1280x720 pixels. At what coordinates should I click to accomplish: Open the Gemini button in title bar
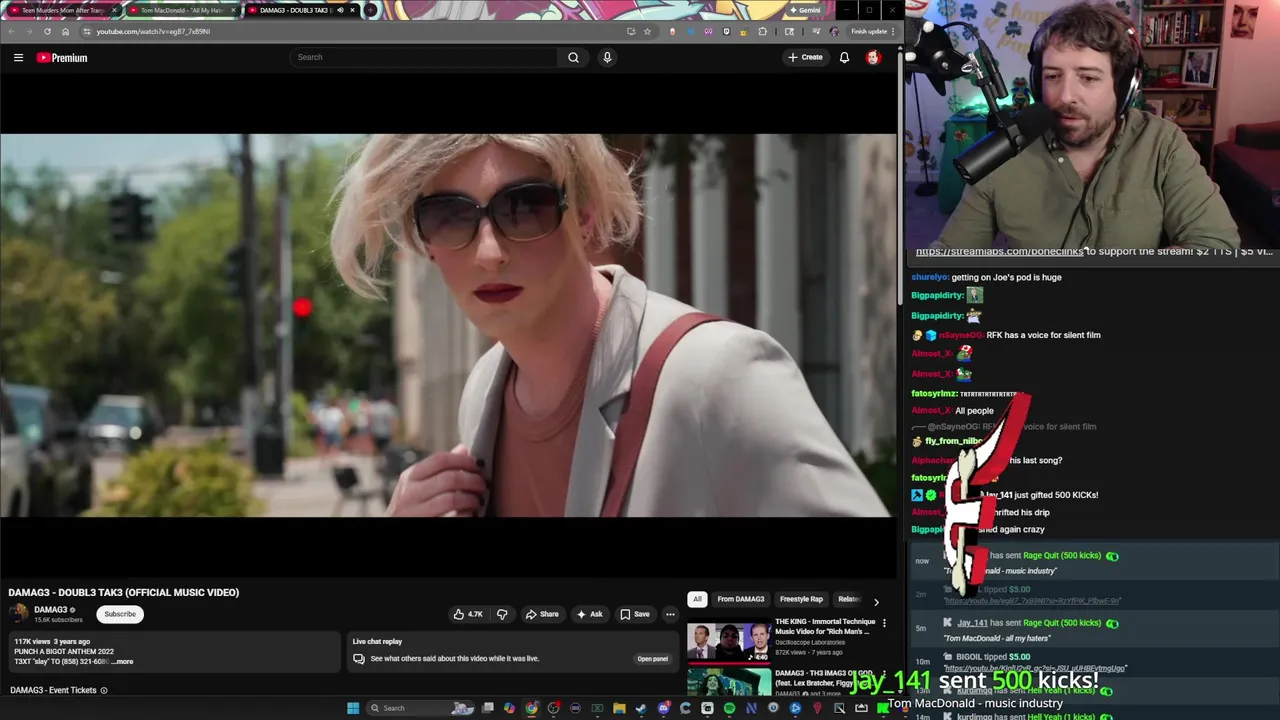coord(805,10)
